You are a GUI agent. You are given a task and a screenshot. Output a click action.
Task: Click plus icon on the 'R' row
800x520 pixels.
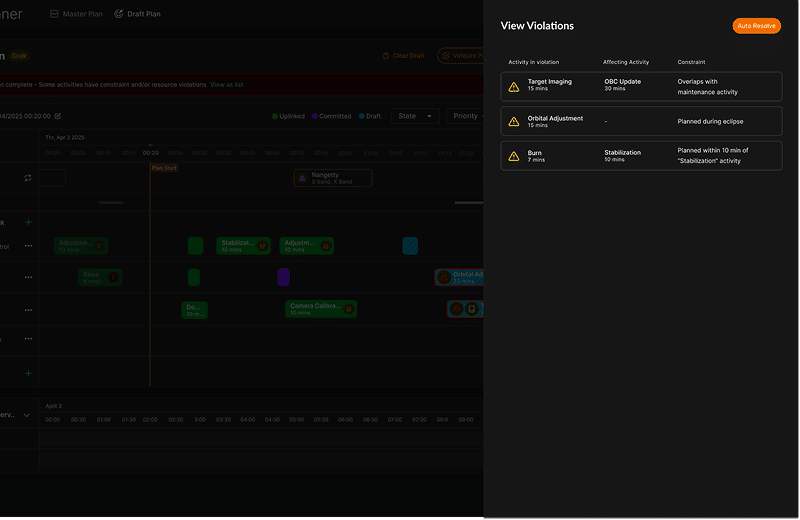(x=29, y=222)
